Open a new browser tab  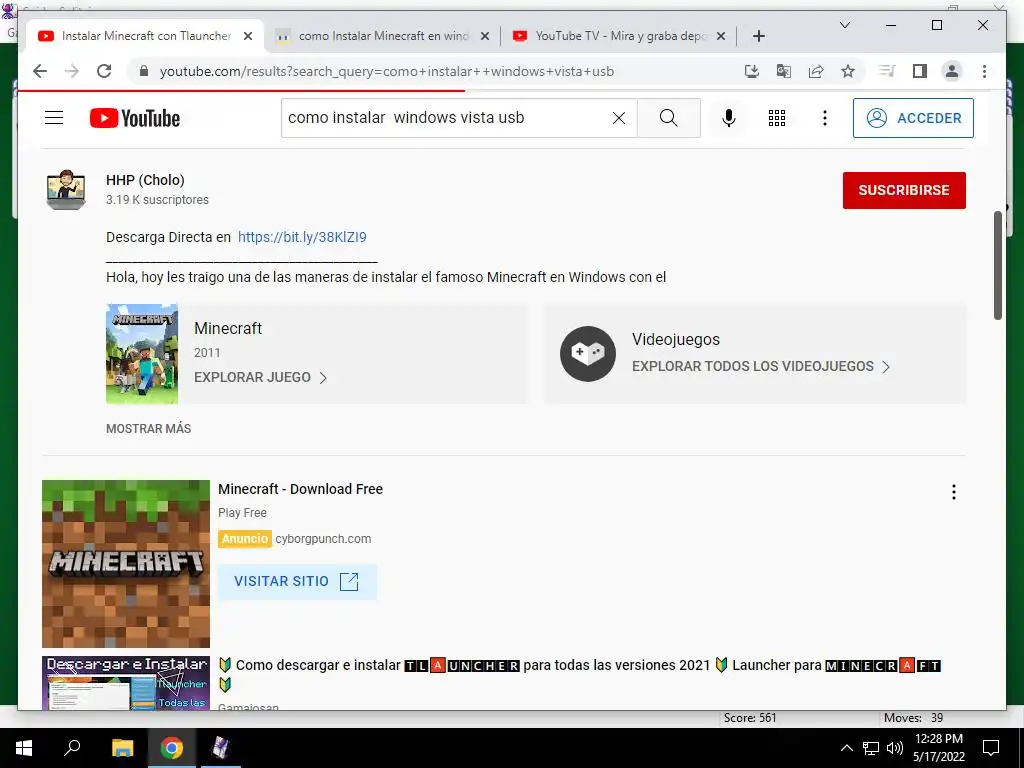pos(758,37)
